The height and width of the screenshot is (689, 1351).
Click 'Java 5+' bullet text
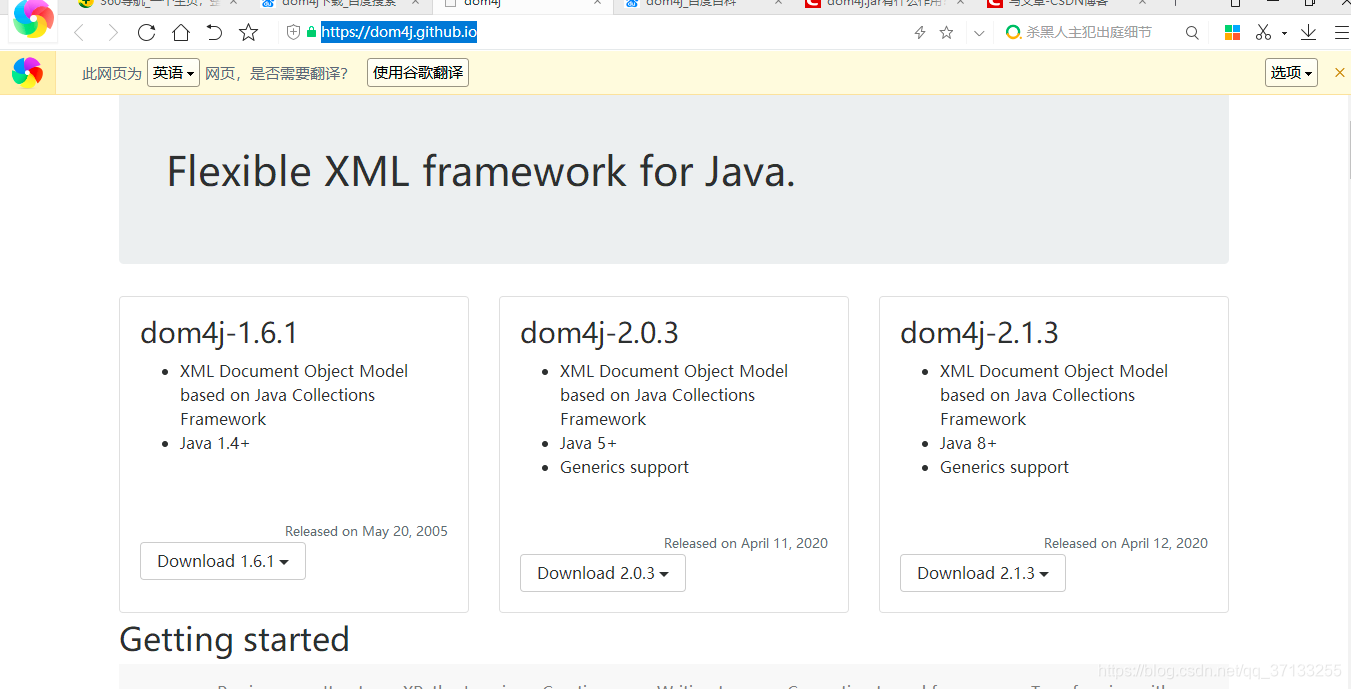588,443
